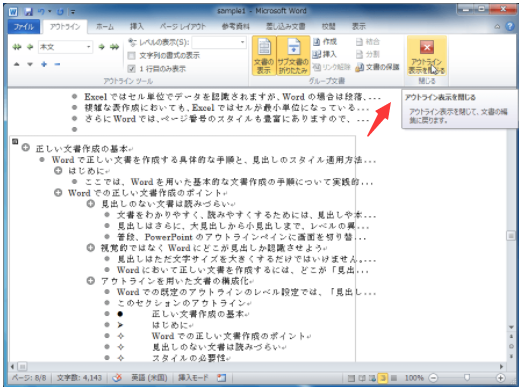Image resolution: width=519 pixels, height=387 pixels.
Task: Move item up with triangle icon
Action: click(17, 64)
